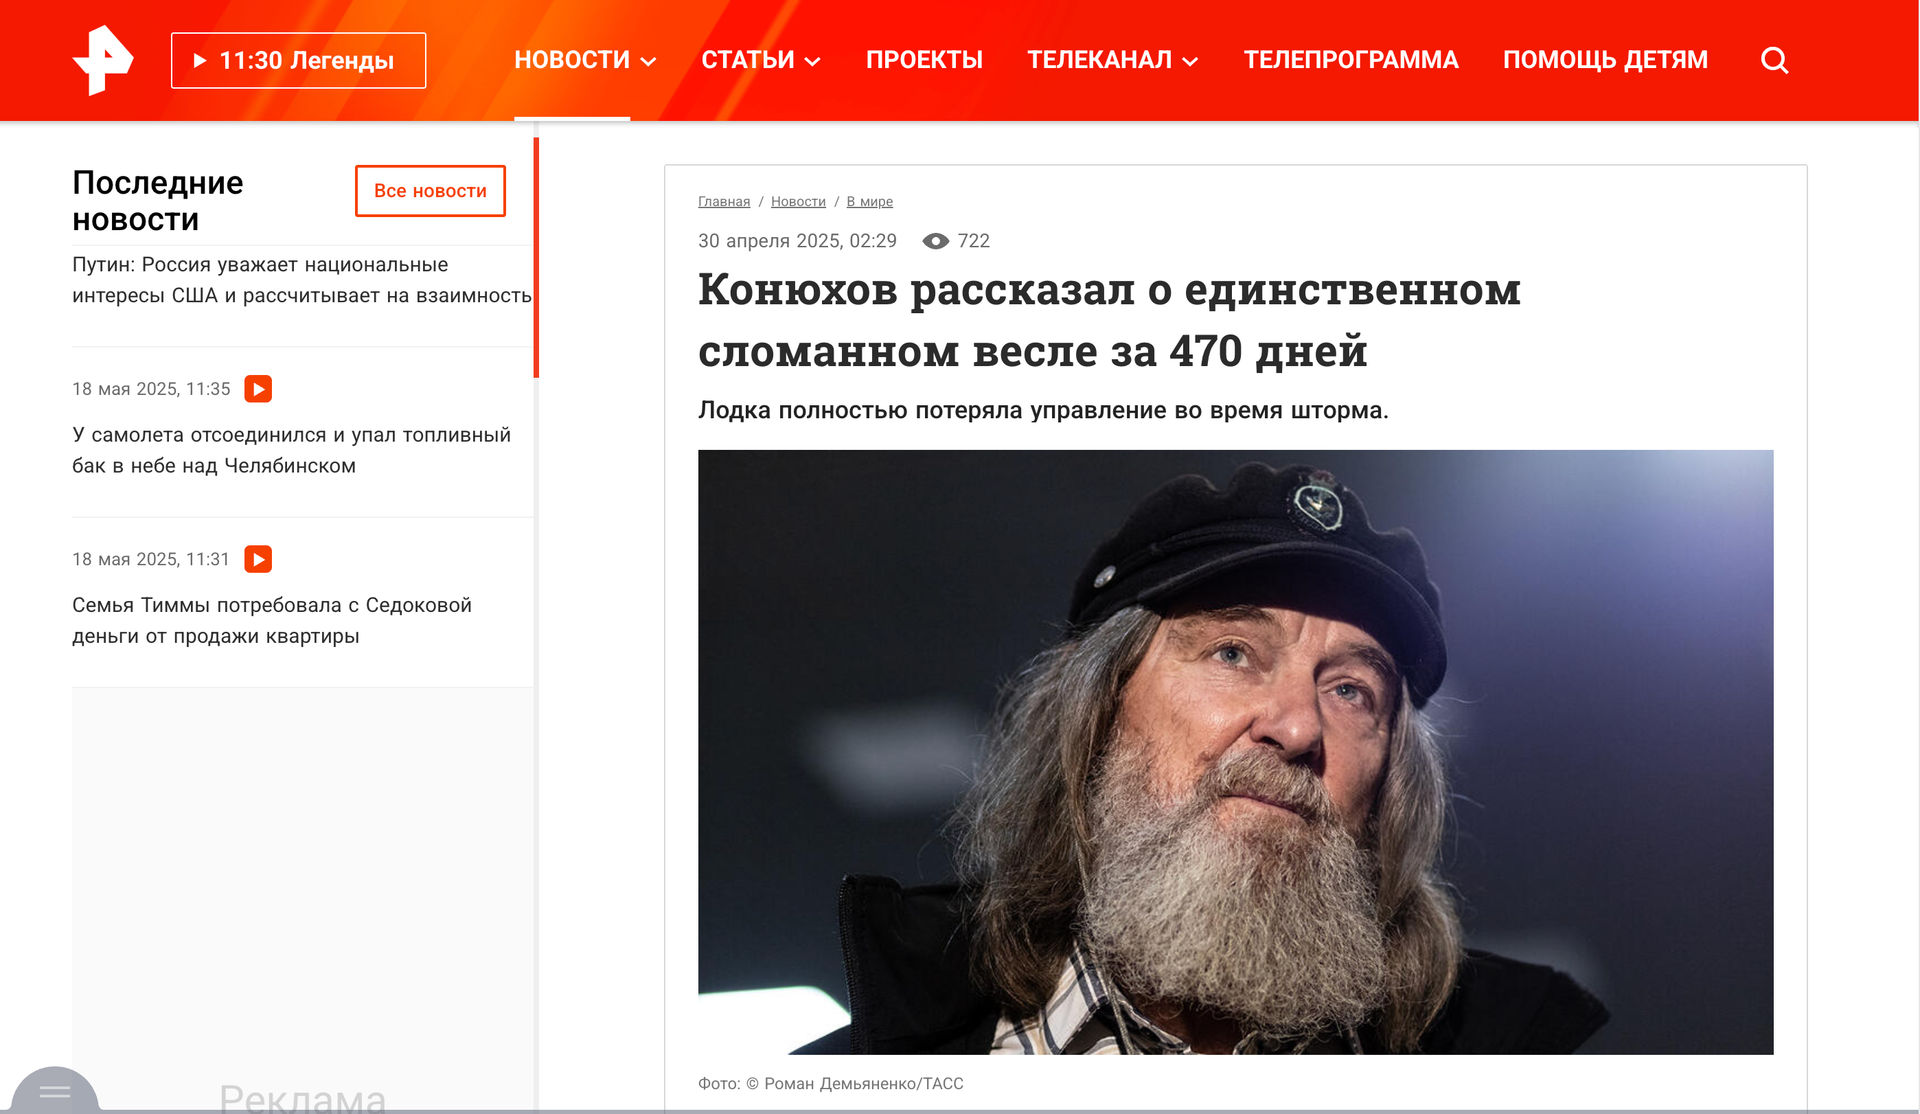This screenshot has height=1114, width=1920.
Task: Open the Проекты menu item
Action: (924, 60)
